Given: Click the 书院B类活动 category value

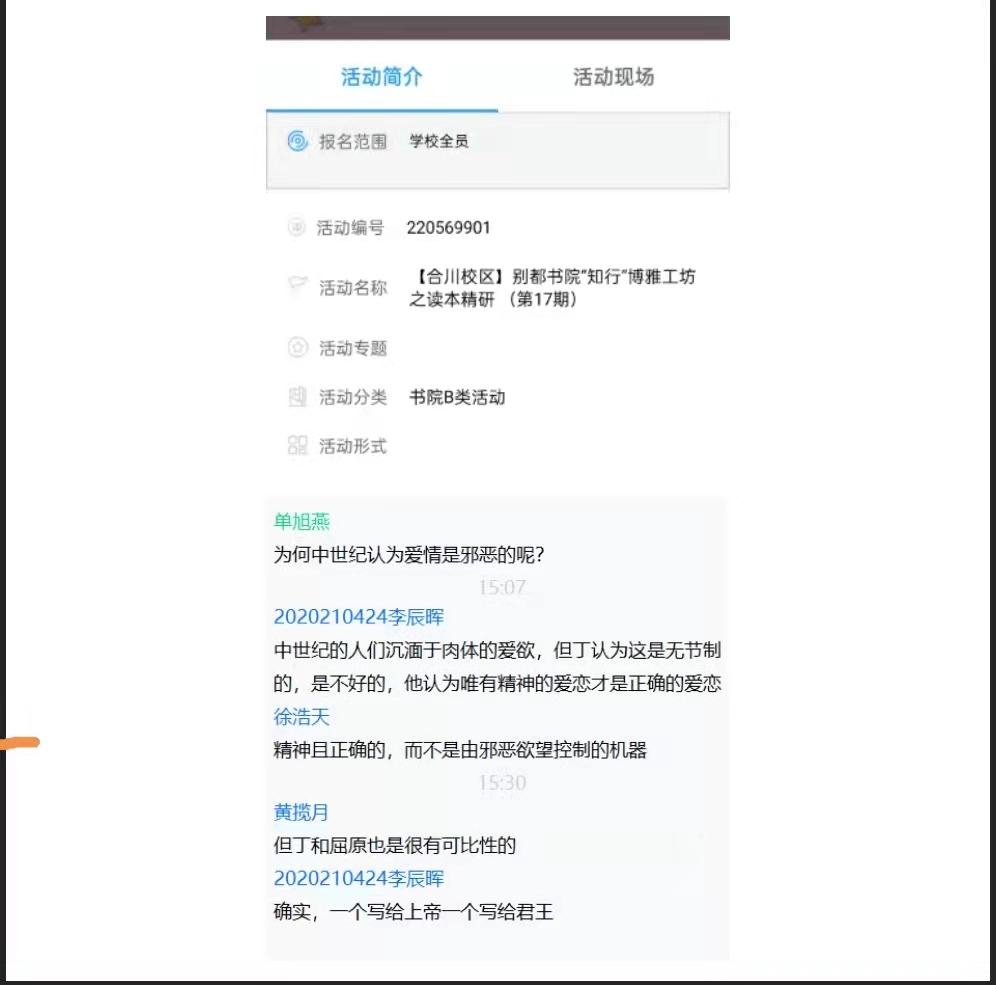Looking at the screenshot, I should [x=457, y=397].
